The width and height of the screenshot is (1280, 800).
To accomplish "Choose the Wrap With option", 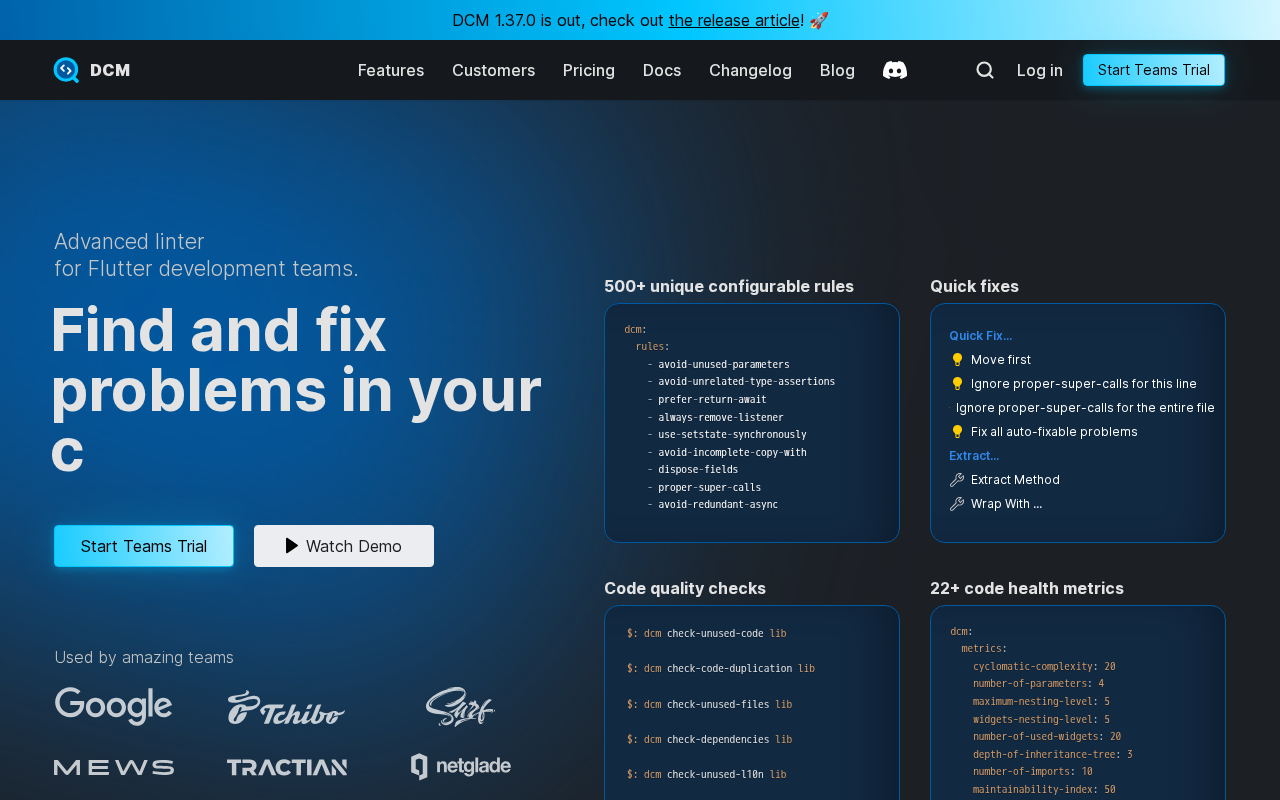I will pyautogui.click(x=1006, y=504).
